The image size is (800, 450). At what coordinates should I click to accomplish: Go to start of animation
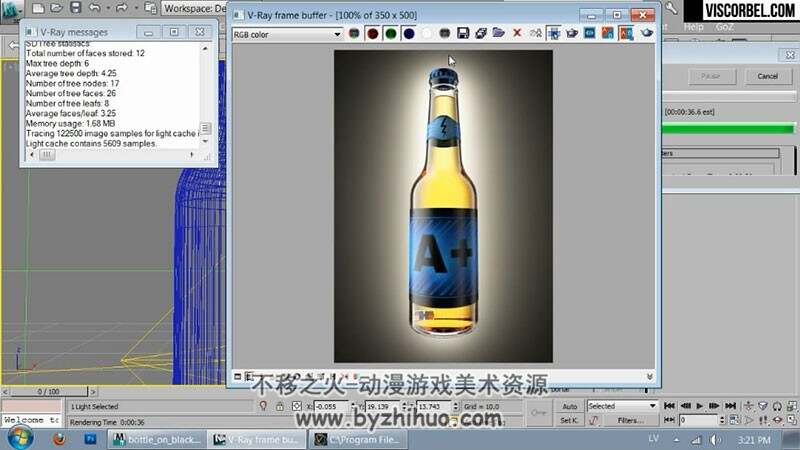[x=669, y=406]
